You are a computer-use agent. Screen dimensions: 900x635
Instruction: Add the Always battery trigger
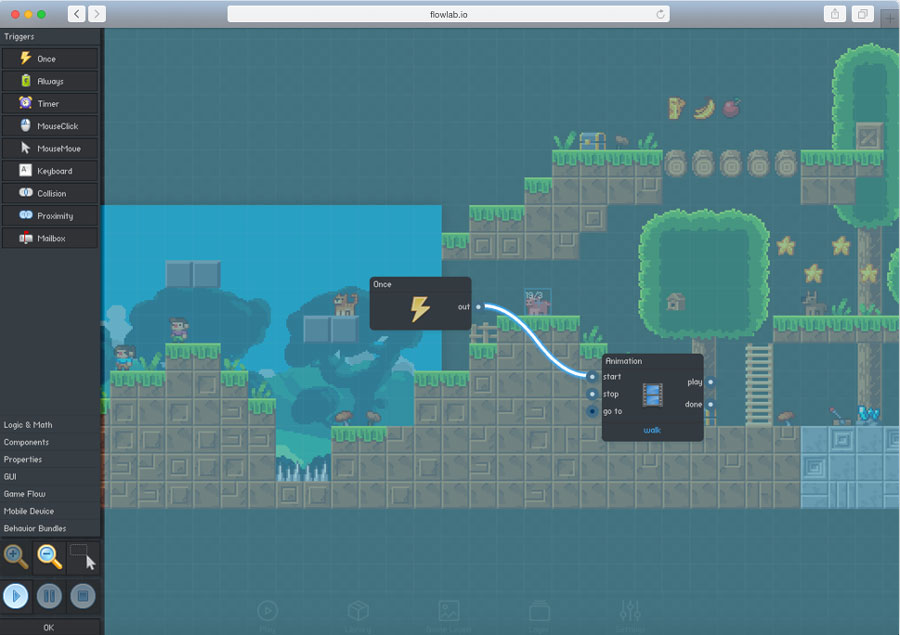click(x=50, y=81)
